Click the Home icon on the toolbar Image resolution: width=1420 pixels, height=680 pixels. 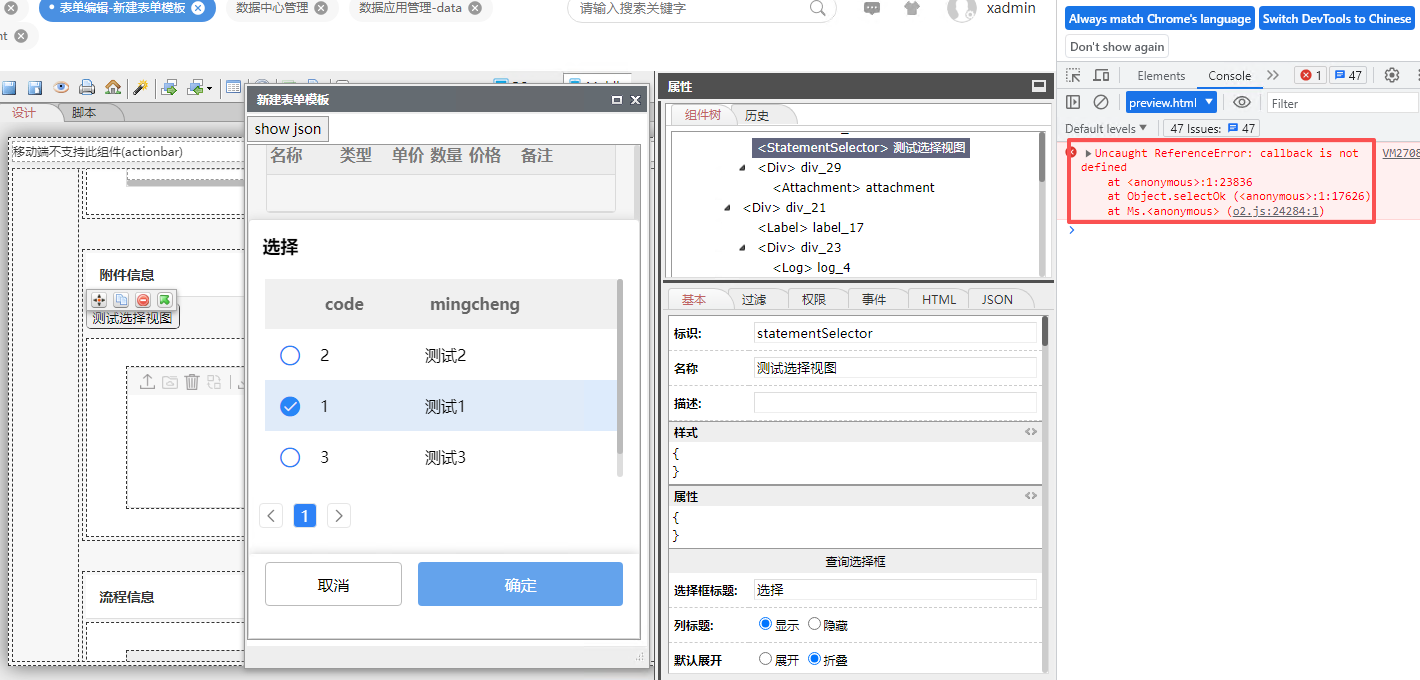(112, 87)
